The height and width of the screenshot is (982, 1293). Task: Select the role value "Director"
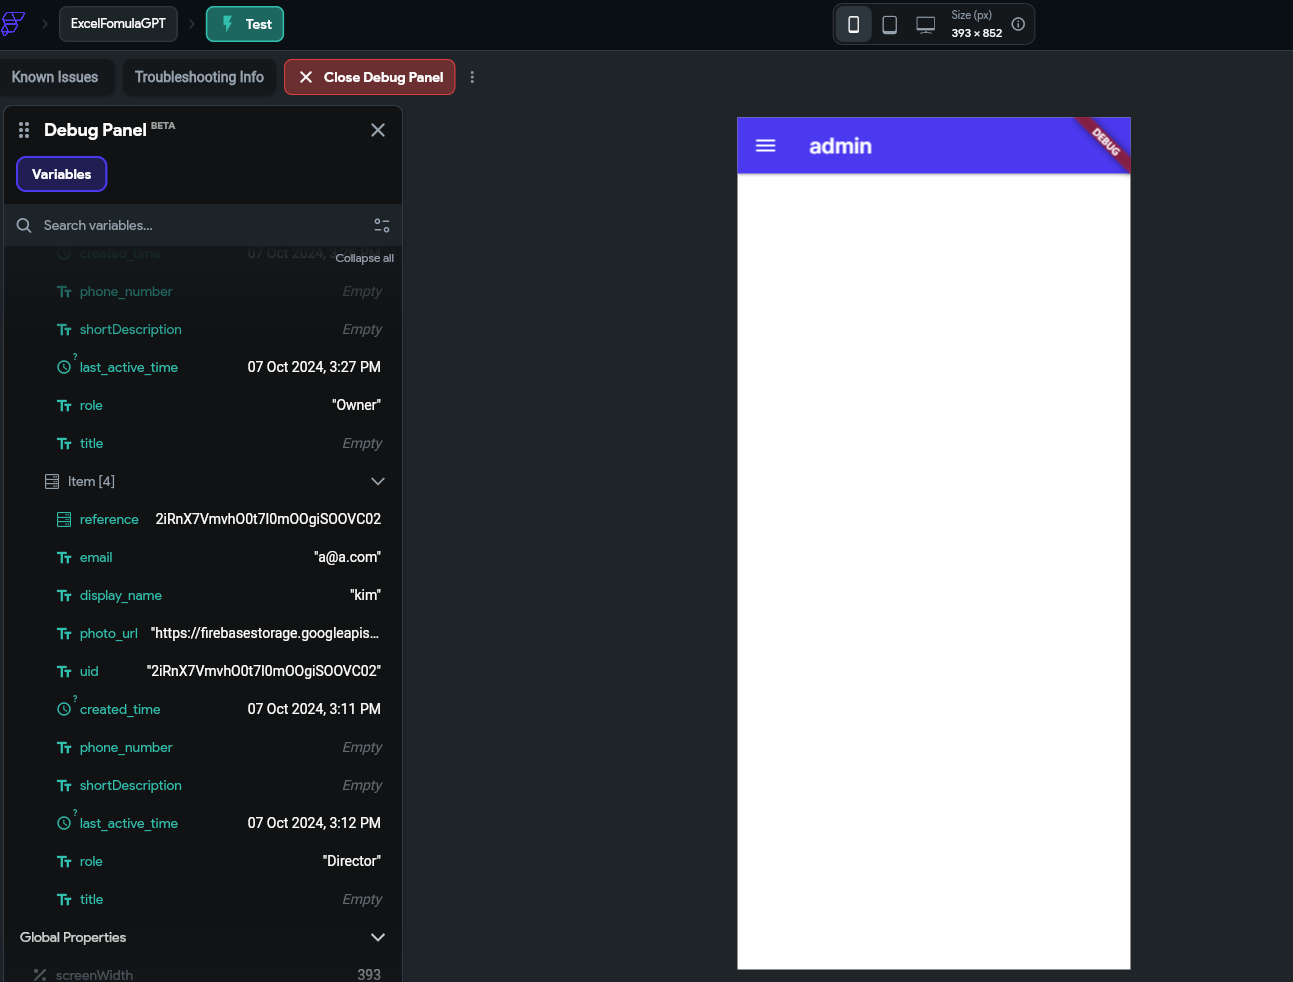[x=352, y=861]
